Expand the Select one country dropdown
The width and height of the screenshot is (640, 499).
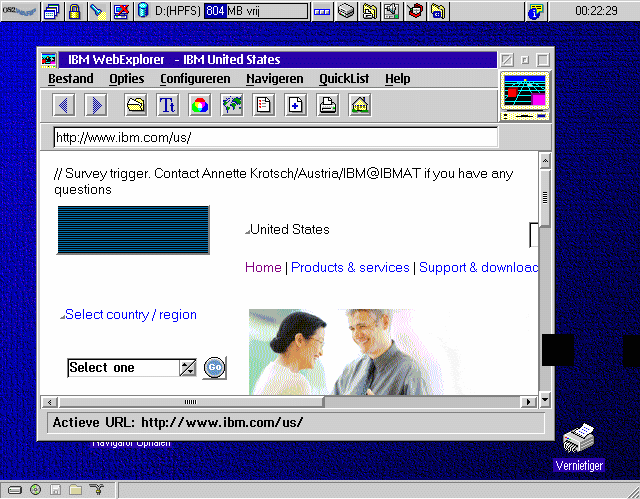tap(187, 368)
